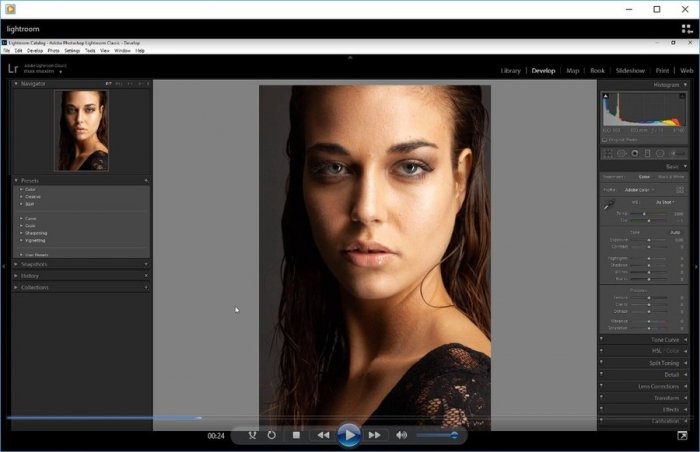Switch to the Library module
This screenshot has width=700, height=452.
coord(510,71)
